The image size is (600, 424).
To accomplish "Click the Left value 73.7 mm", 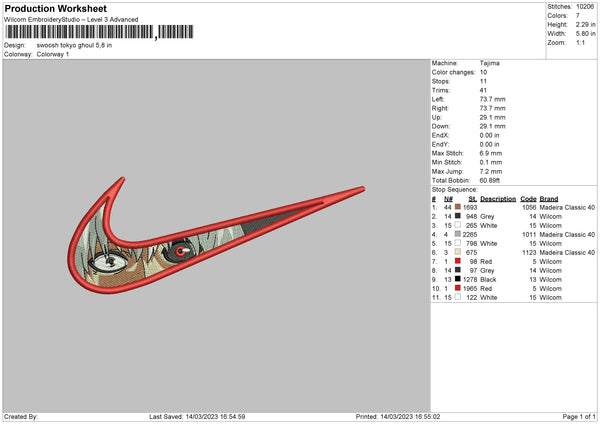I will pyautogui.click(x=492, y=99).
